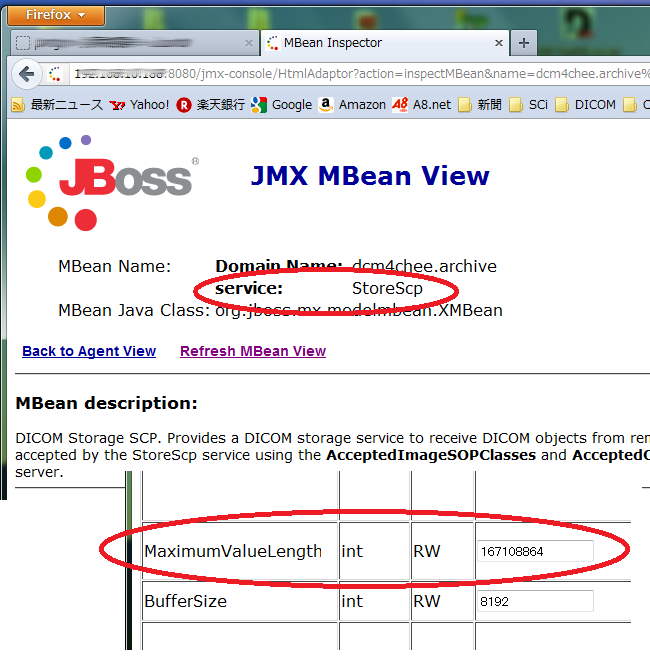This screenshot has height=661, width=650.
Task: Edit the MaximumValueLength value field
Action: coord(535,551)
